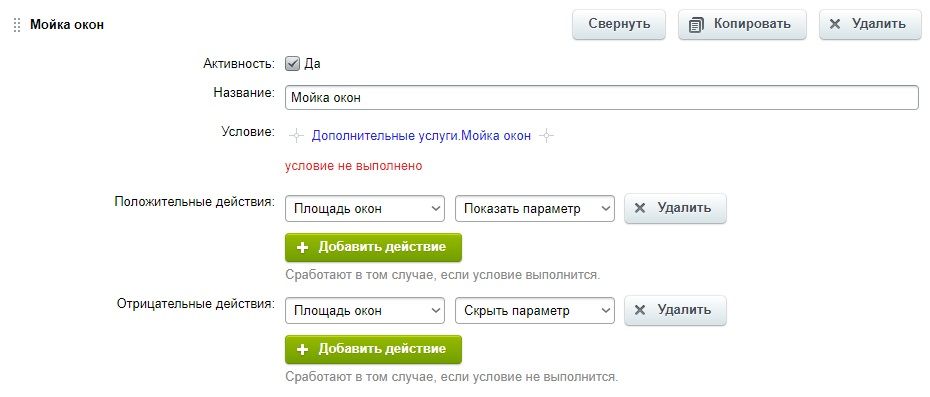This screenshot has height=397, width=930.
Task: Open negative actions Площадь окон dropdown
Action: pyautogui.click(x=365, y=311)
